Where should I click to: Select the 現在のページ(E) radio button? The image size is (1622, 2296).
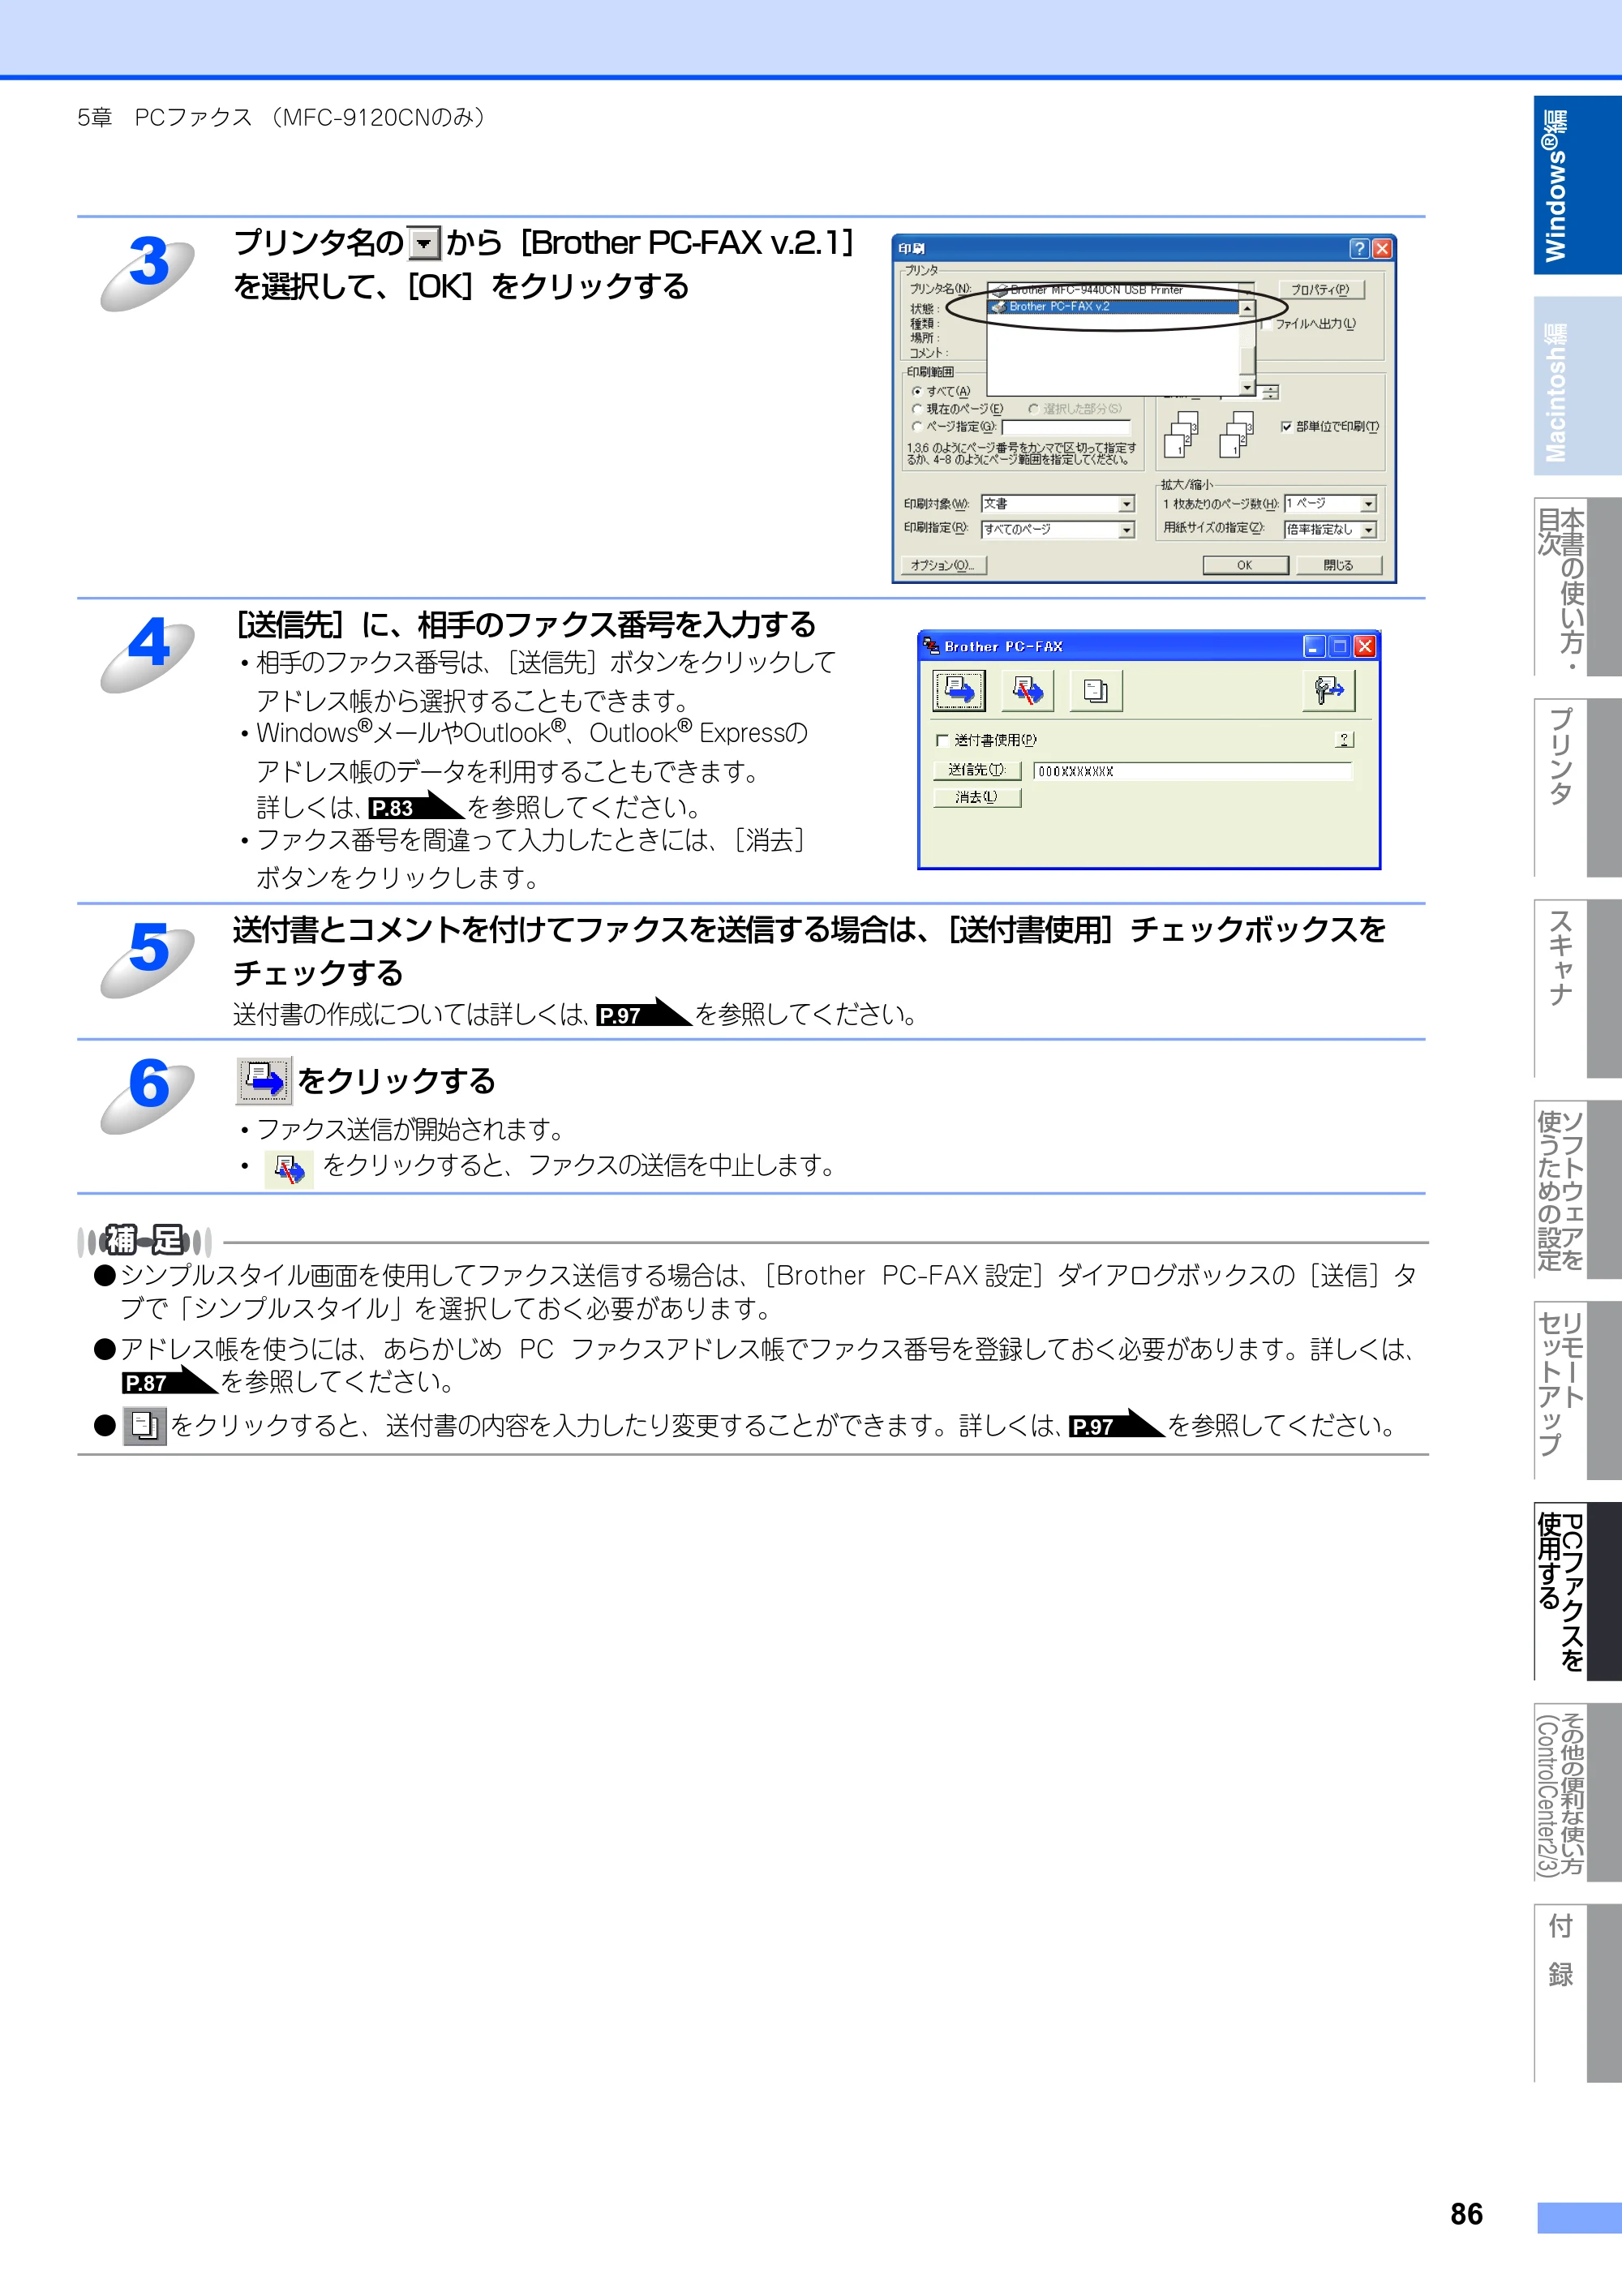[x=917, y=409]
